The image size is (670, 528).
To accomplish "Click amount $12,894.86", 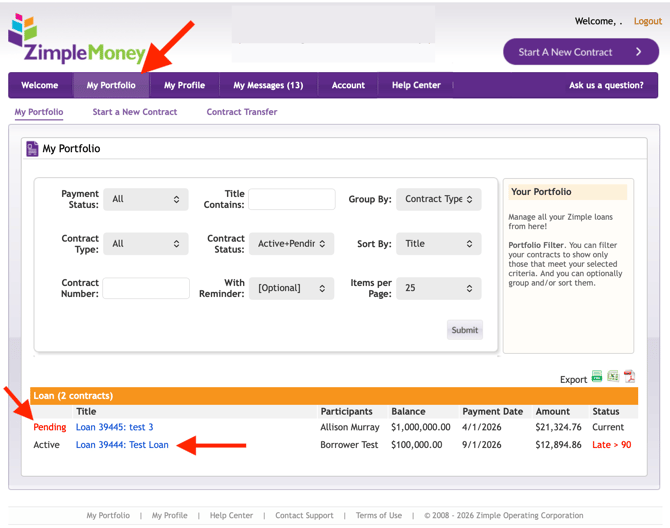I will coord(558,445).
